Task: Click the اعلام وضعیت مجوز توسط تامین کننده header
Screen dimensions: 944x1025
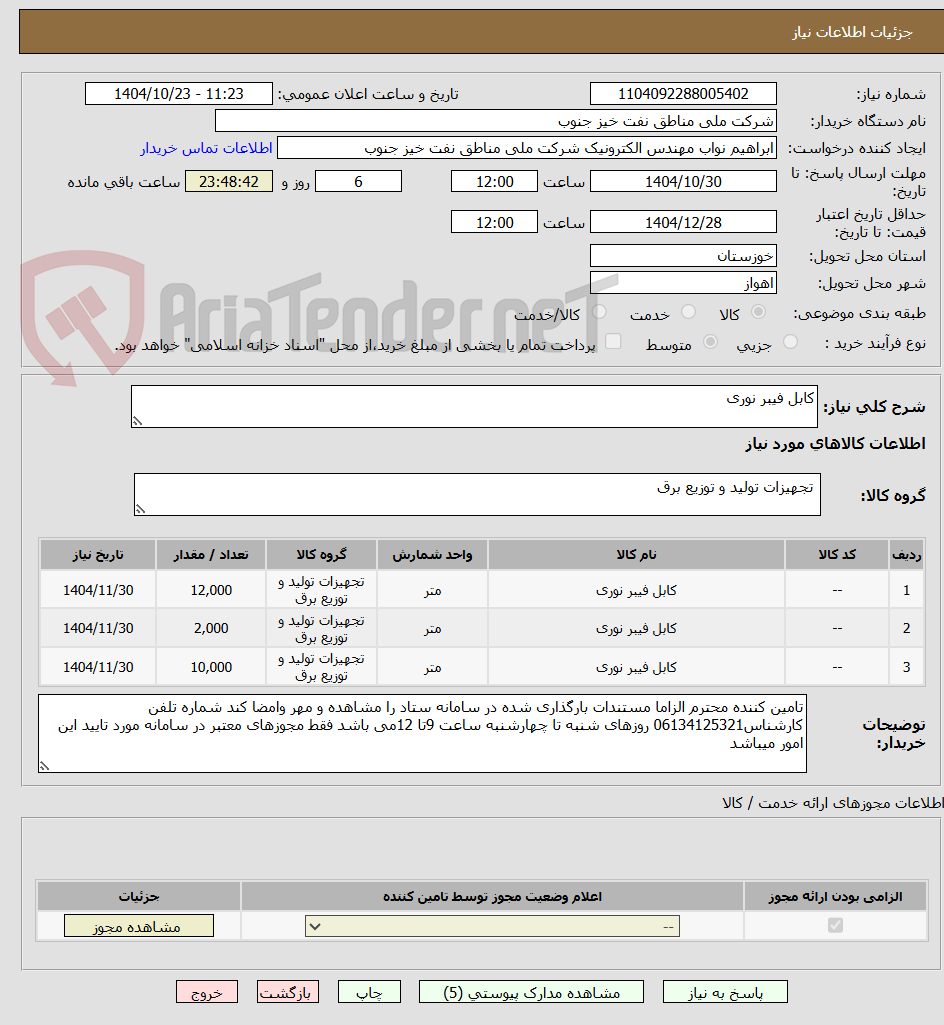Action: tap(492, 896)
